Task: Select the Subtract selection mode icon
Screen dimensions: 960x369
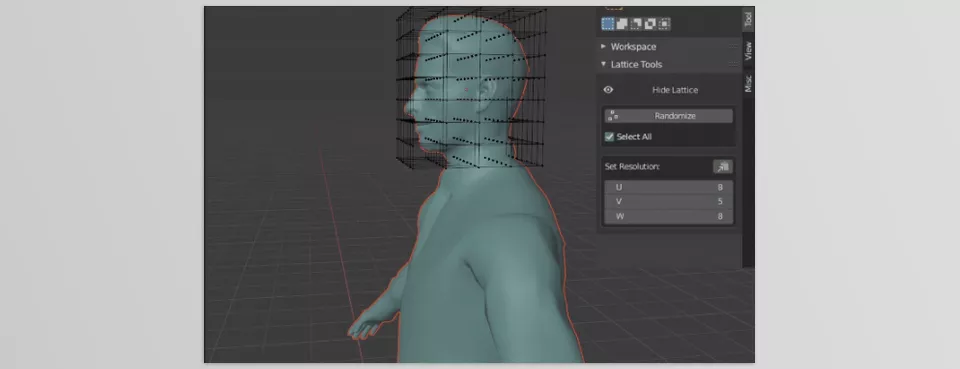Action: (x=636, y=24)
